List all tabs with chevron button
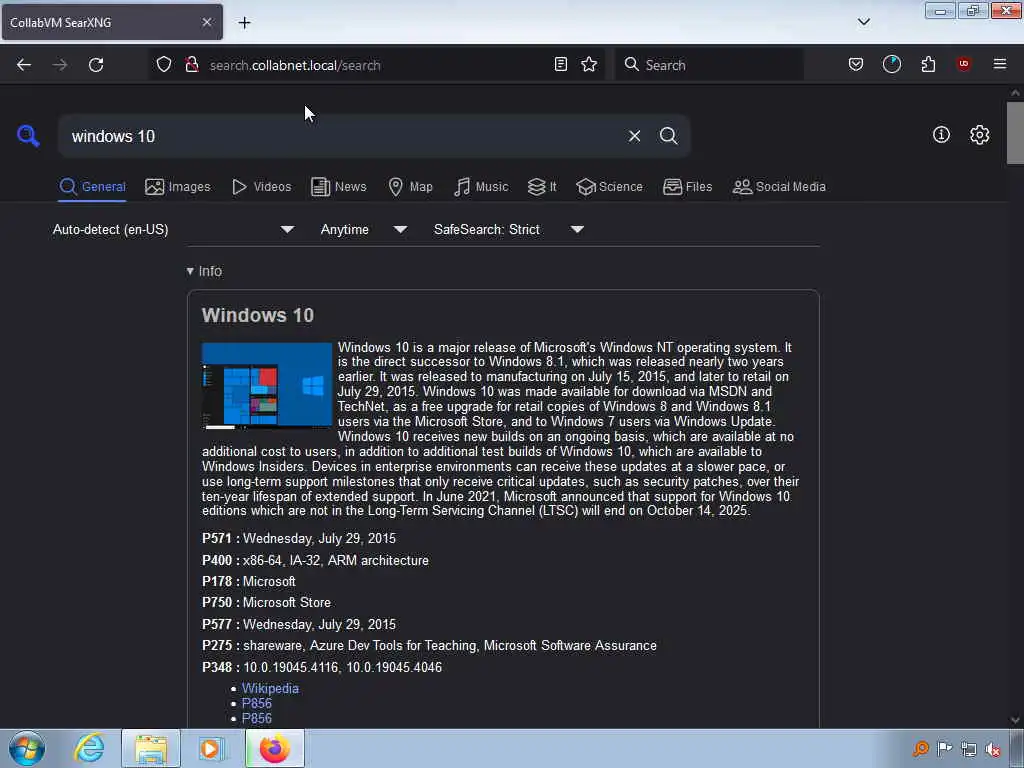 [863, 22]
